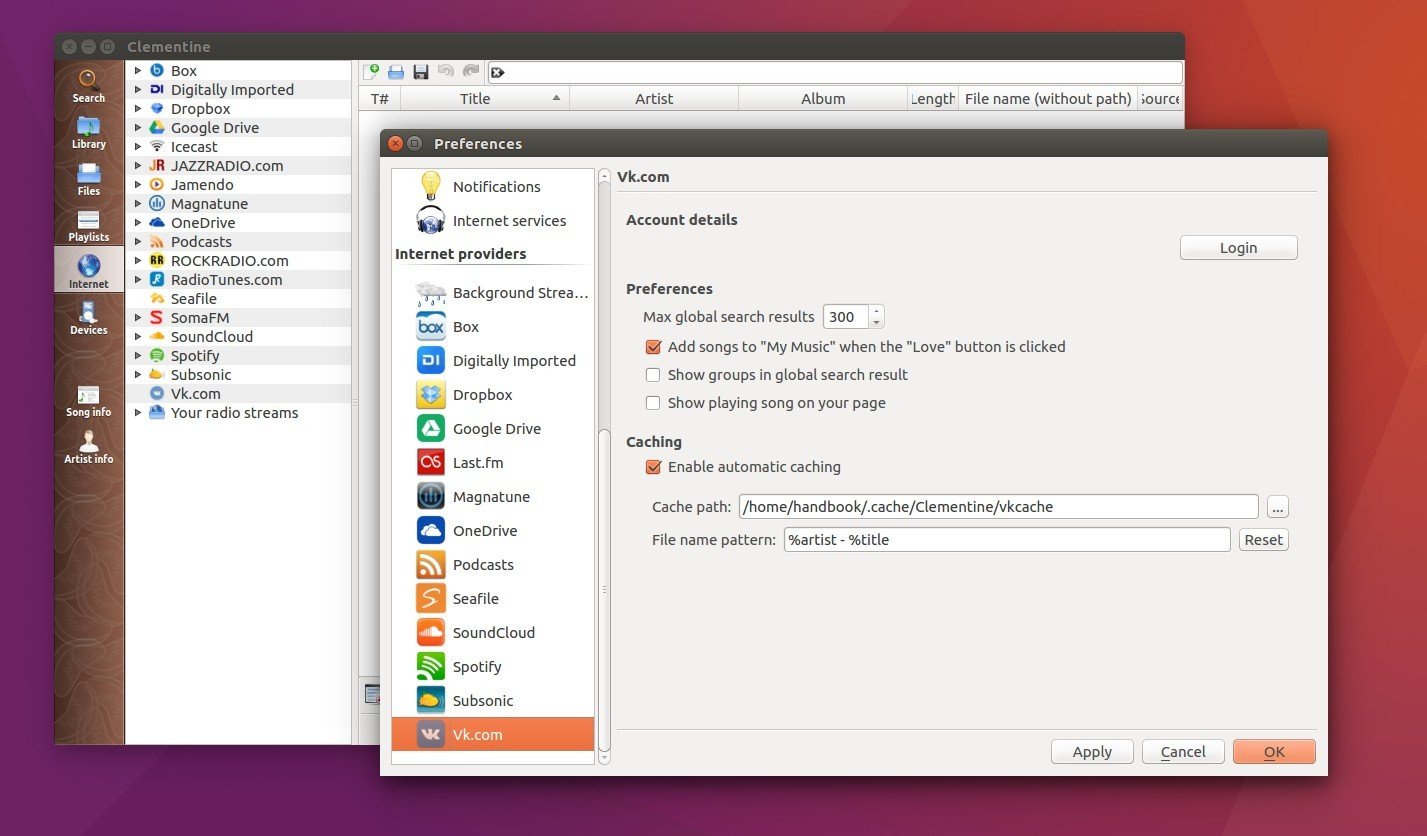Expand the Dropbox tree node

[x=139, y=109]
